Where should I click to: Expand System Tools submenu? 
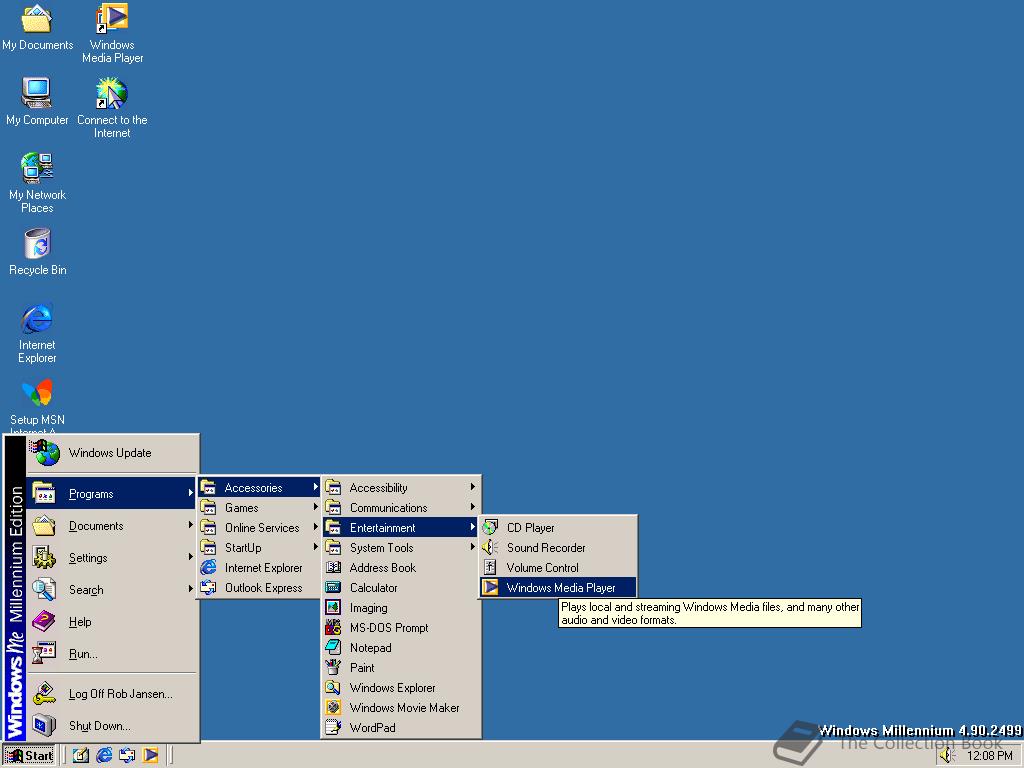point(401,548)
